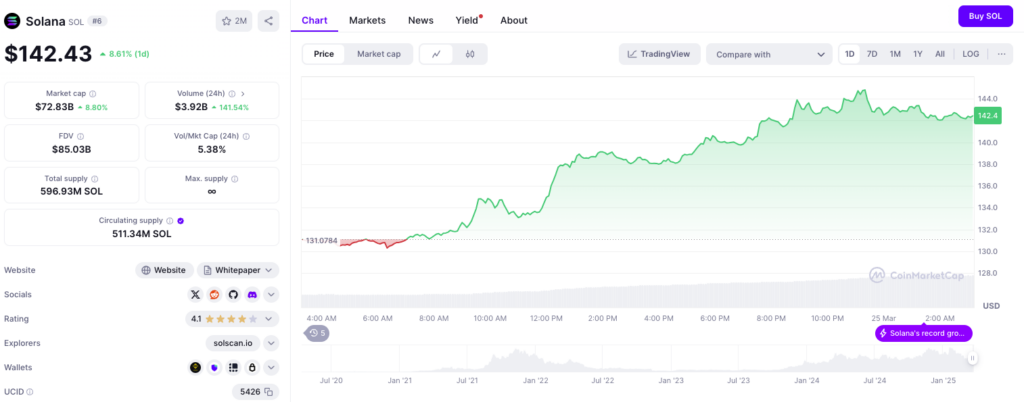Image resolution: width=1024 pixels, height=402 pixels.
Task: Open chart more options ellipsis
Action: [x=1001, y=54]
